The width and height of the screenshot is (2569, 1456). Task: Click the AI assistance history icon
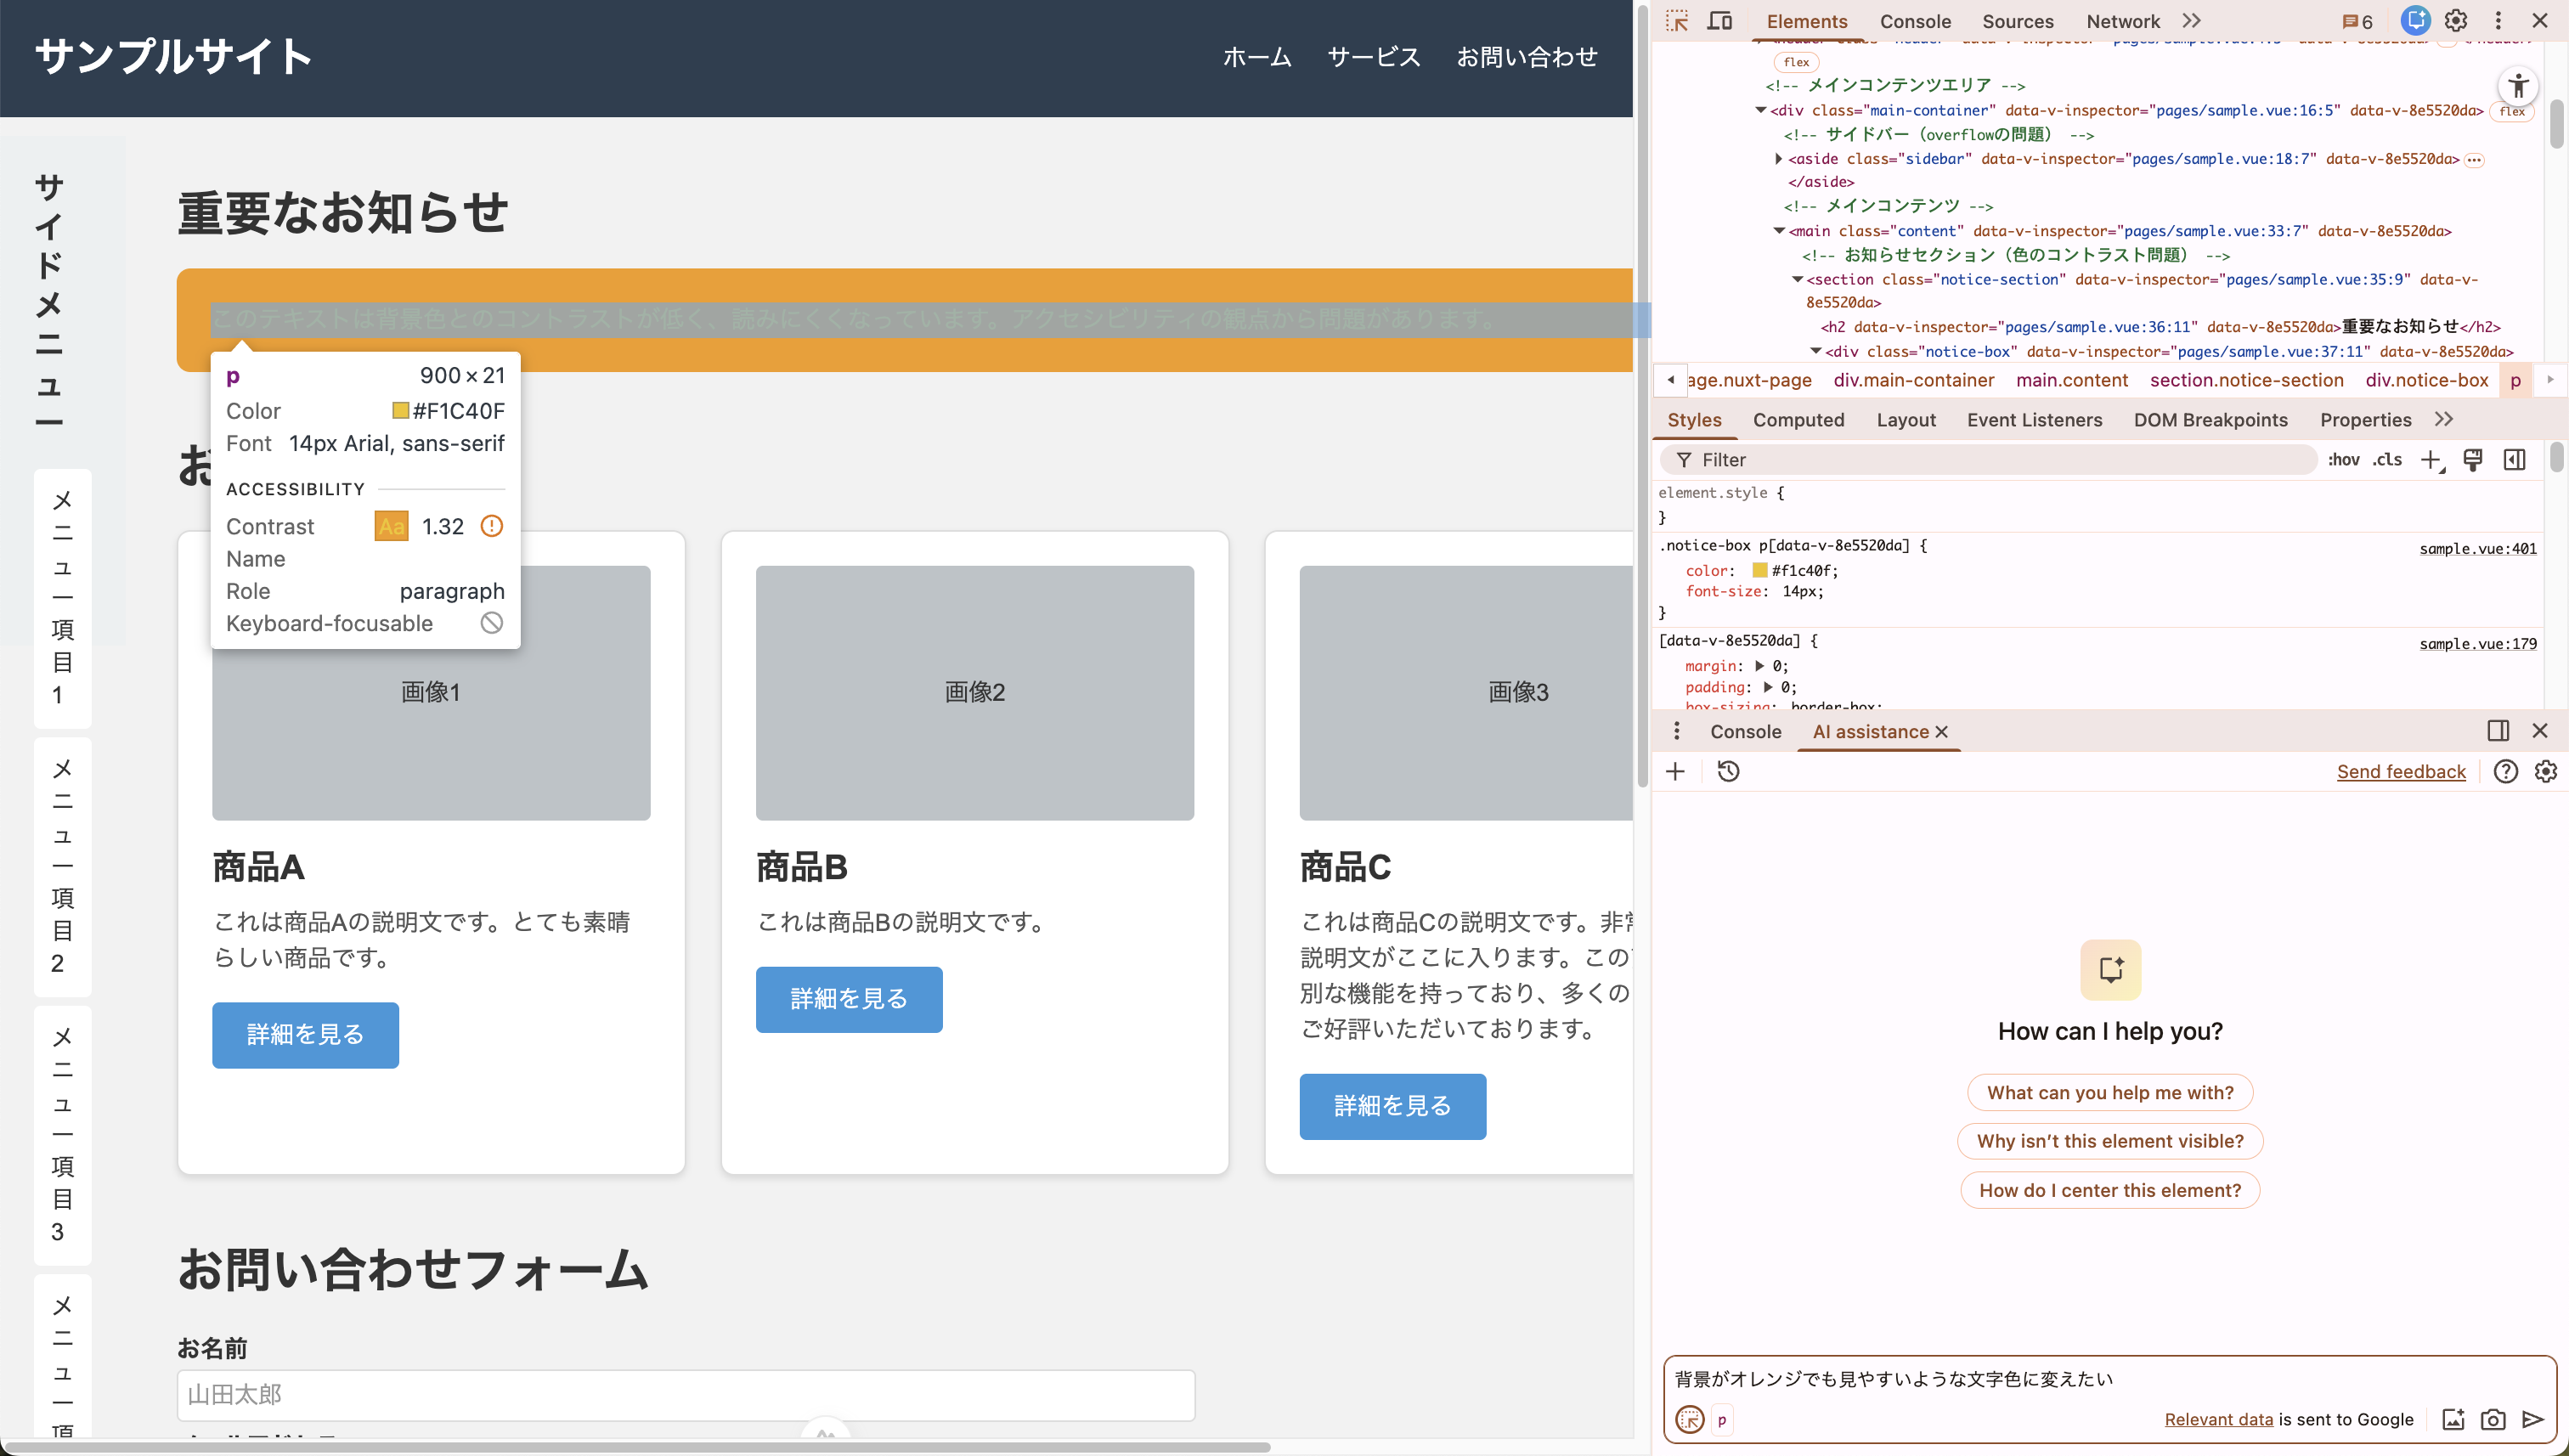[1728, 771]
